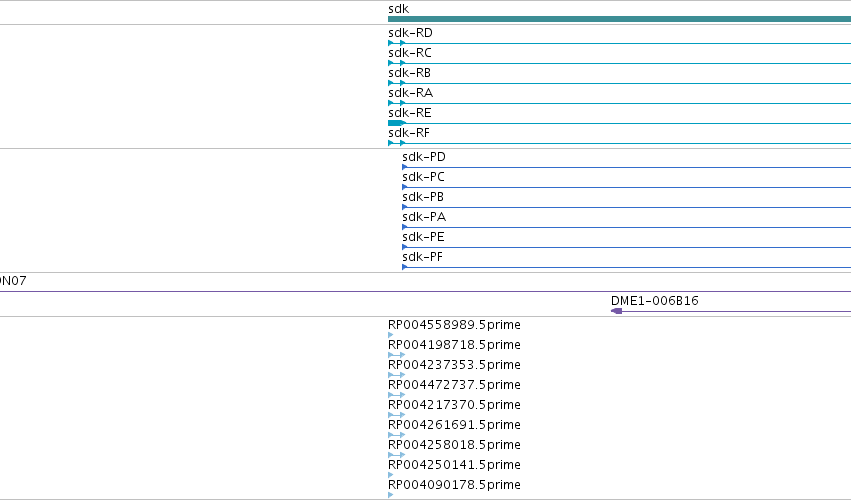Screen dimensions: 851x500
Task: Click the sdk-RB exon arrow glyph
Action: click(x=397, y=83)
